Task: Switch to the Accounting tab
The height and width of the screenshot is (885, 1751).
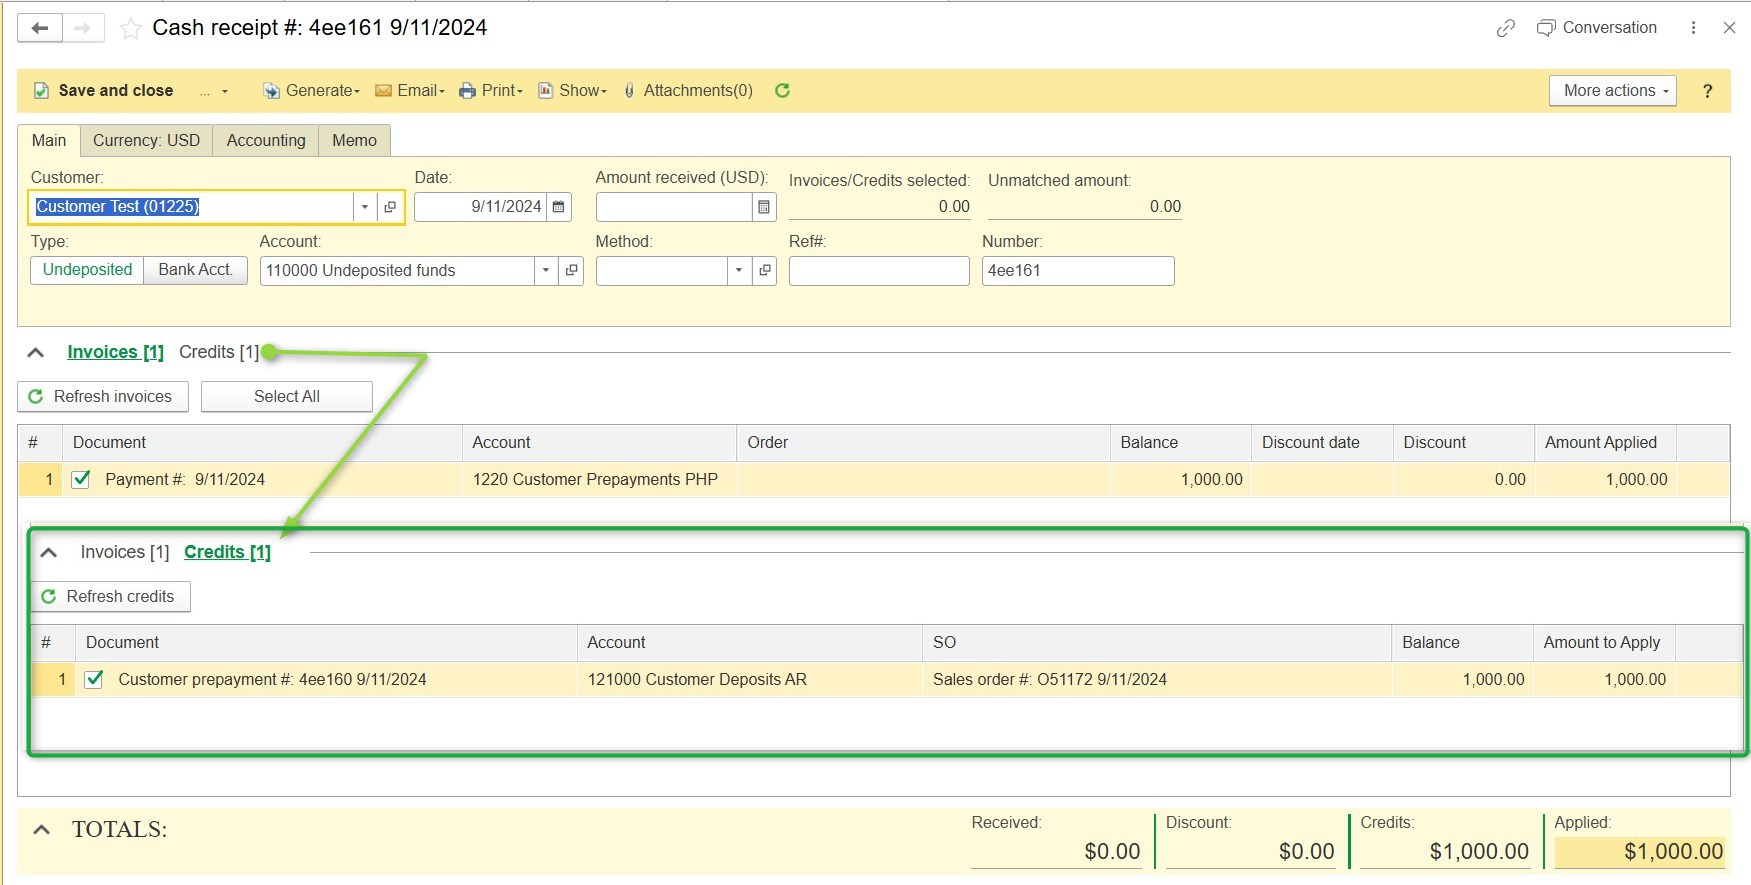Action: 266,140
